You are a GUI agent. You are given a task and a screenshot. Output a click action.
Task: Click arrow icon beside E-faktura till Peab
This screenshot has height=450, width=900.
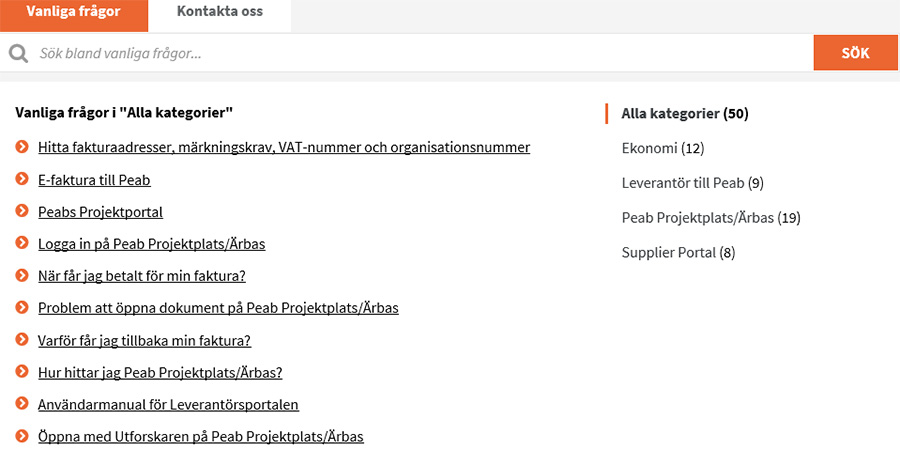point(22,180)
